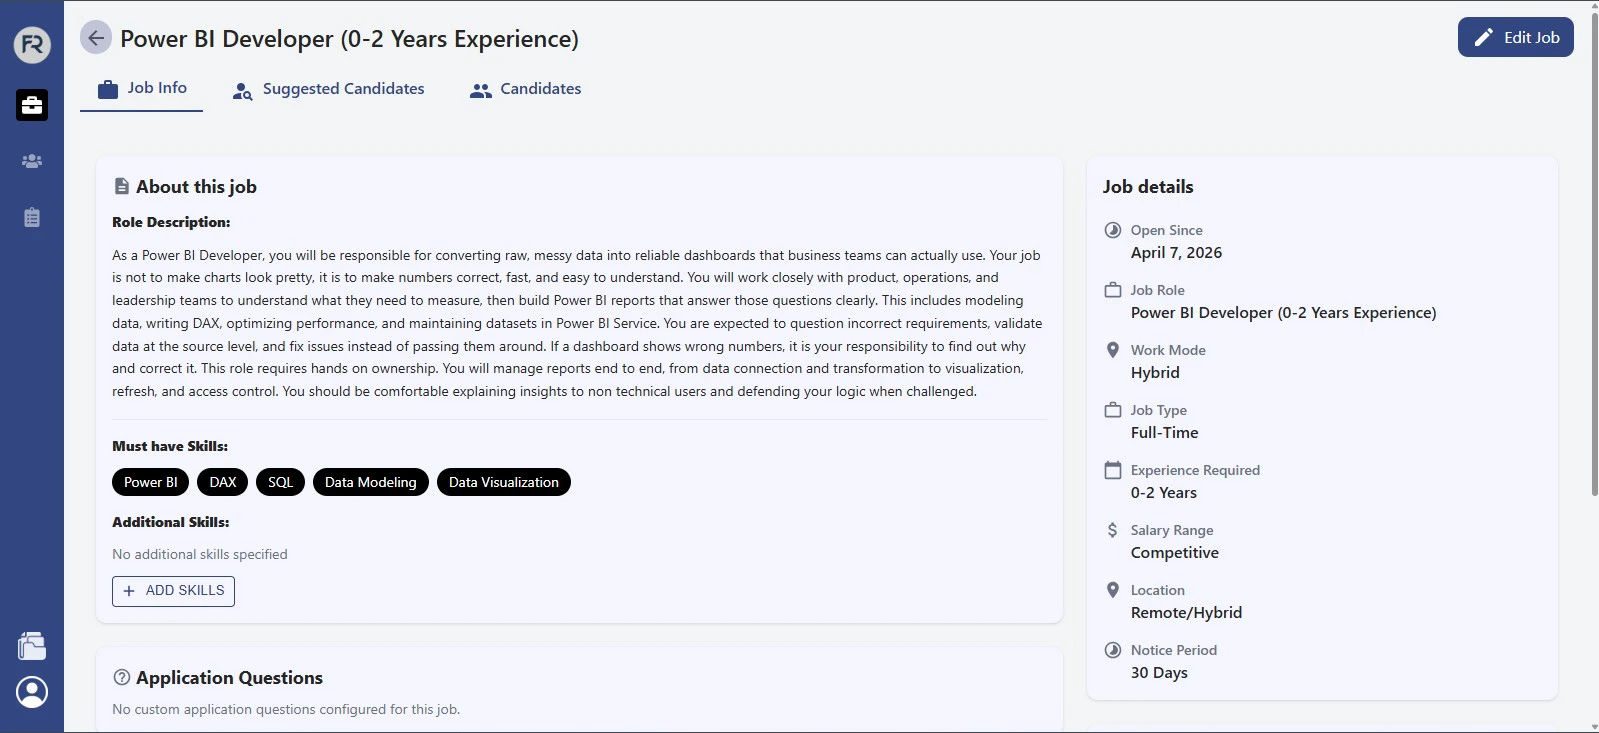This screenshot has width=1599, height=733.
Task: Click the document icon beside About this job
Action: (x=122, y=186)
